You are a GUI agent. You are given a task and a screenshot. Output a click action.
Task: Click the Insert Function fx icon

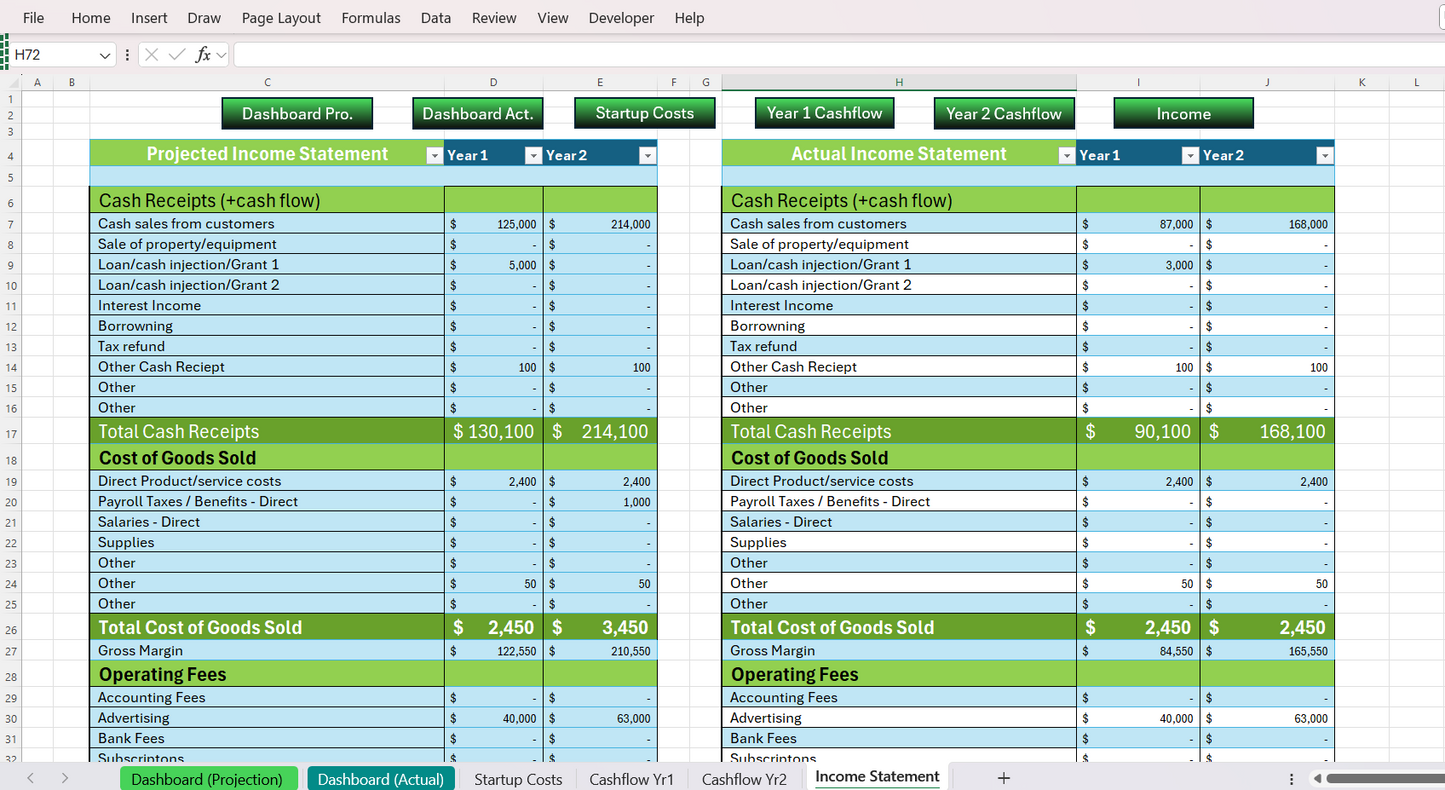click(x=203, y=55)
